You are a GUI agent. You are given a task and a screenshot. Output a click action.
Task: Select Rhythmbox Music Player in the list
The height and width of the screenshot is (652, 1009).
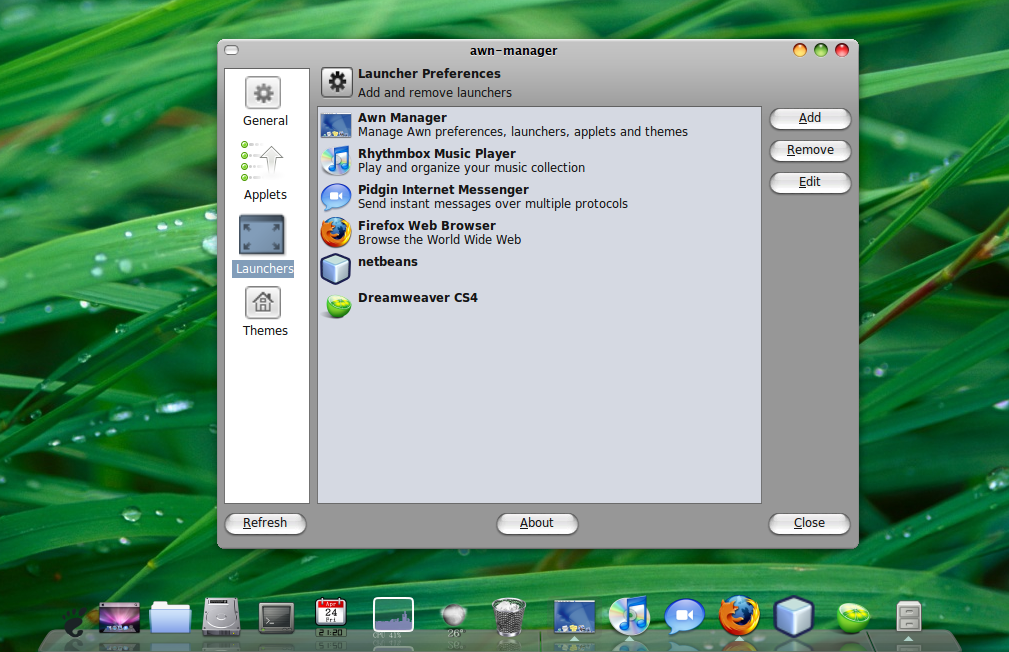click(x=539, y=161)
